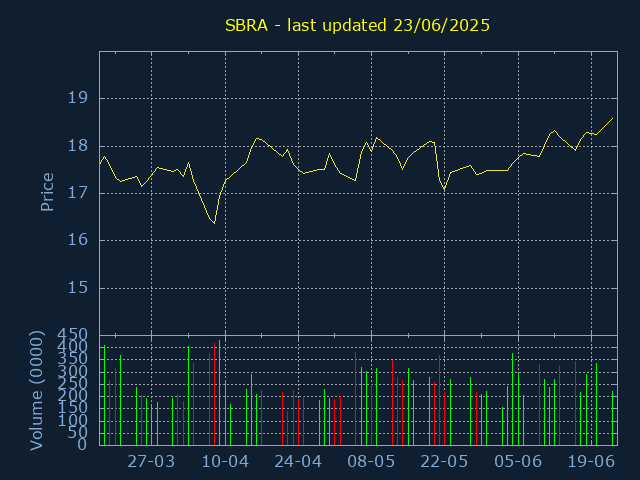Viewport: 640px width, 480px height.
Task: Click price axis value 18
Action: coord(78,146)
